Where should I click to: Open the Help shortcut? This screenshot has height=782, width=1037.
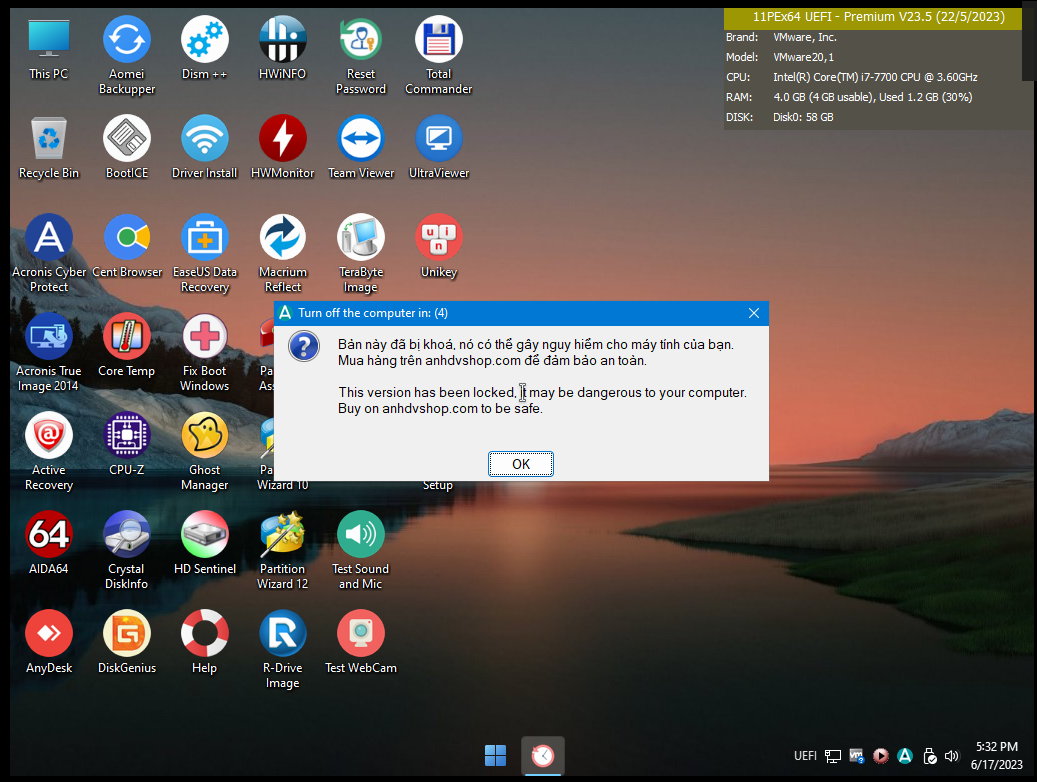pyautogui.click(x=204, y=642)
